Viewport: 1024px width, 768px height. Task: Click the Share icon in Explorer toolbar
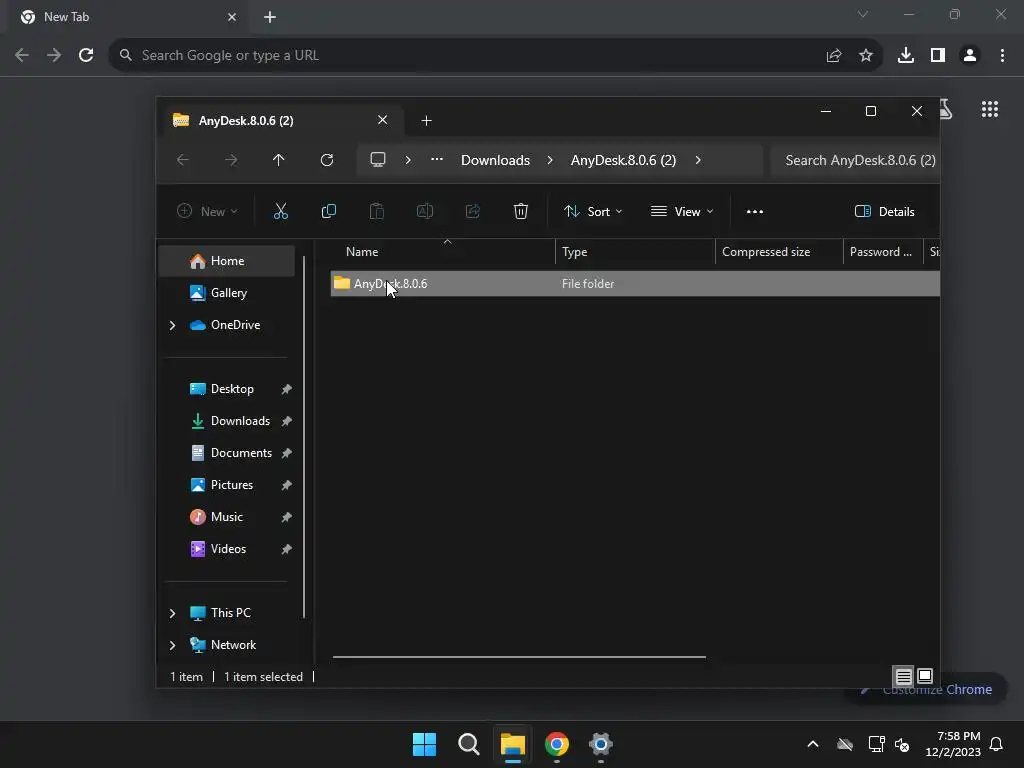pyautogui.click(x=473, y=211)
